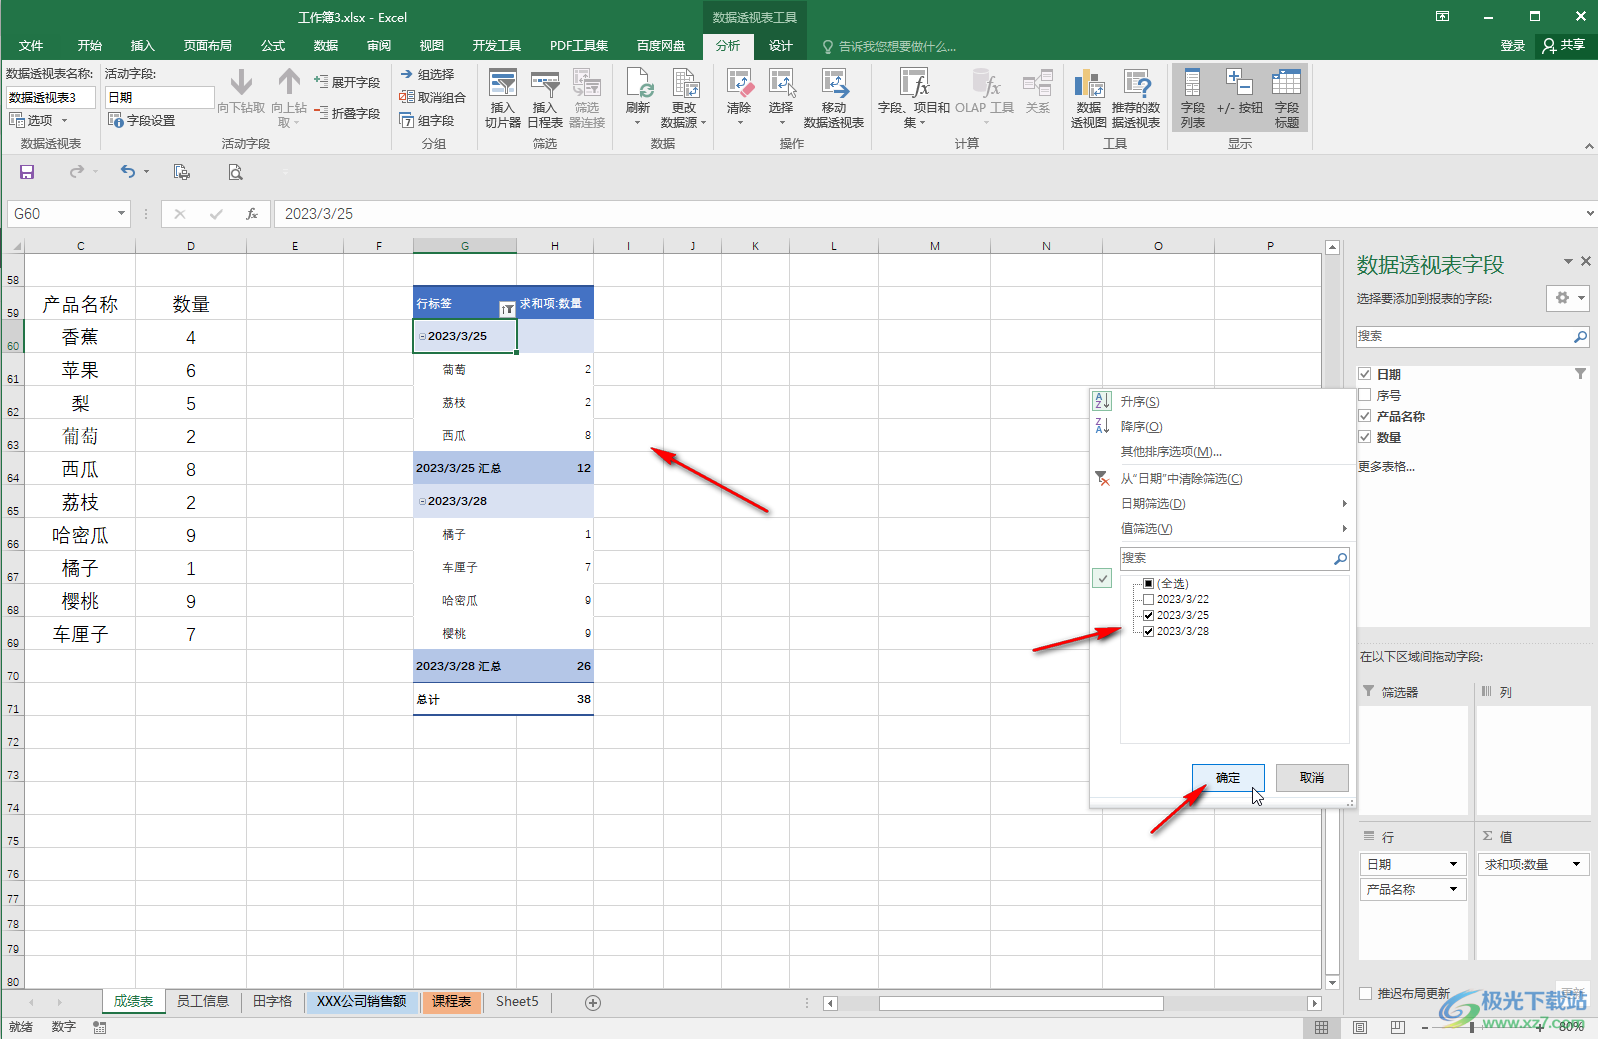Check the 序号 field checkbox
Screen dimensions: 1598x1039
click(1364, 395)
